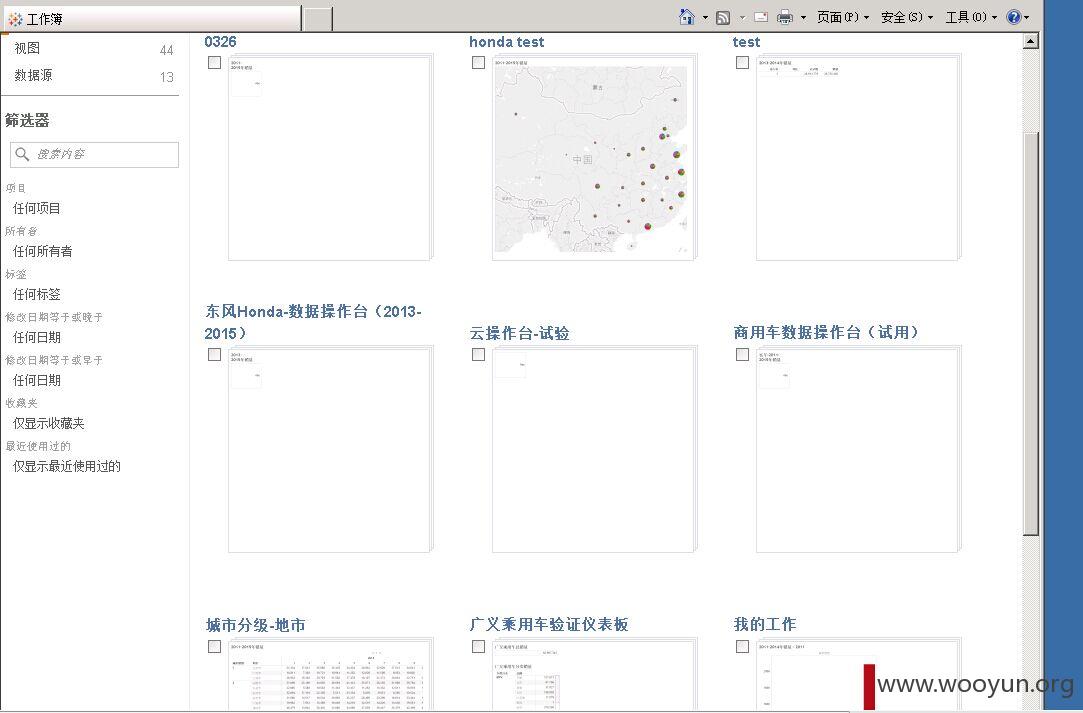Click the Read Mail envelope icon
This screenshot has height=713, width=1083.
pyautogui.click(x=760, y=17)
